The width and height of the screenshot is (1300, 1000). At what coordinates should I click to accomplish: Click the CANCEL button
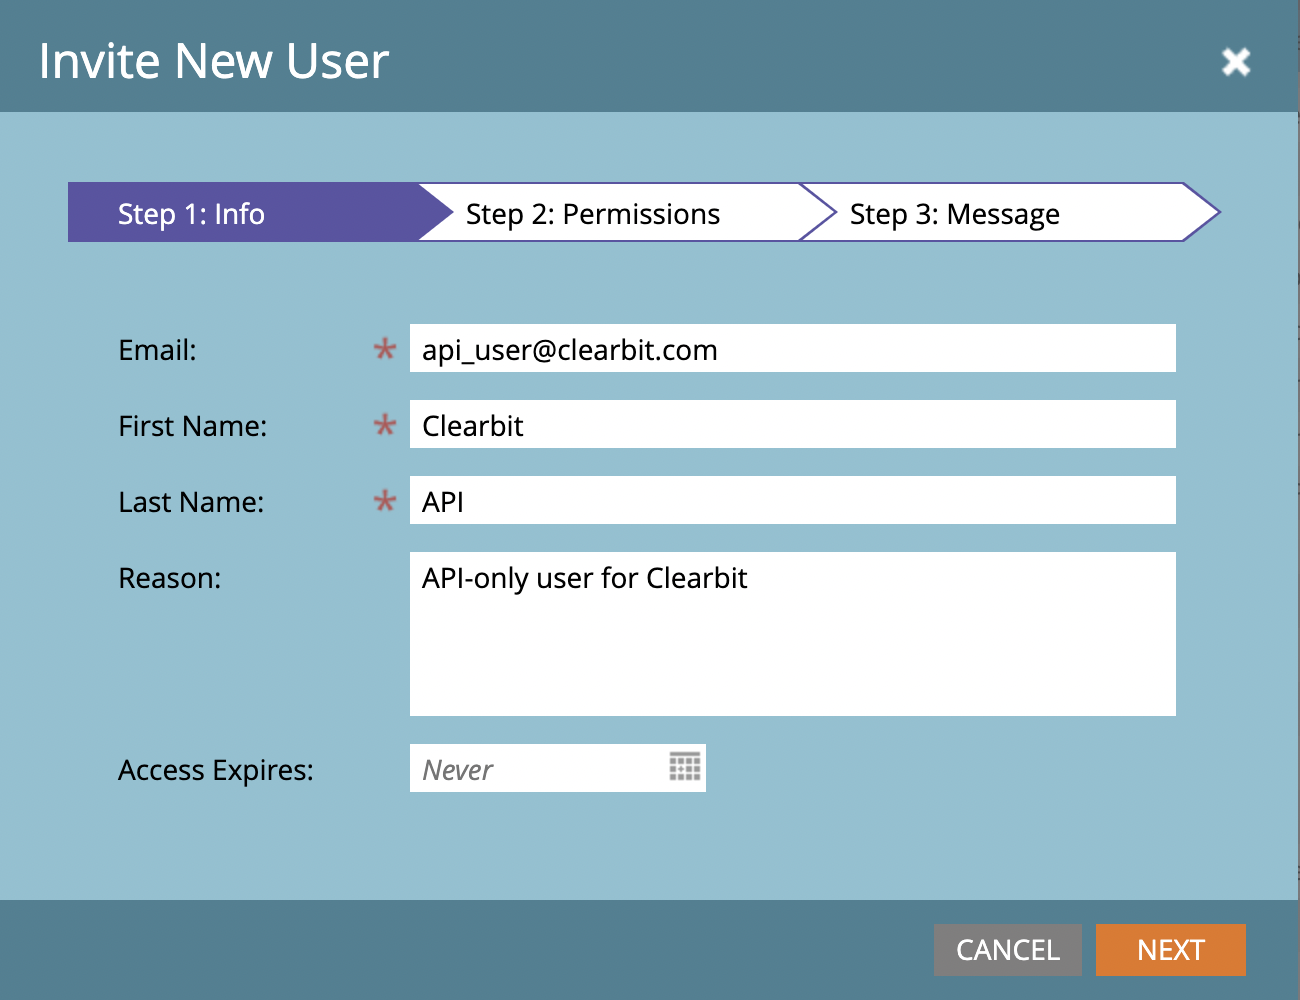tap(1008, 950)
